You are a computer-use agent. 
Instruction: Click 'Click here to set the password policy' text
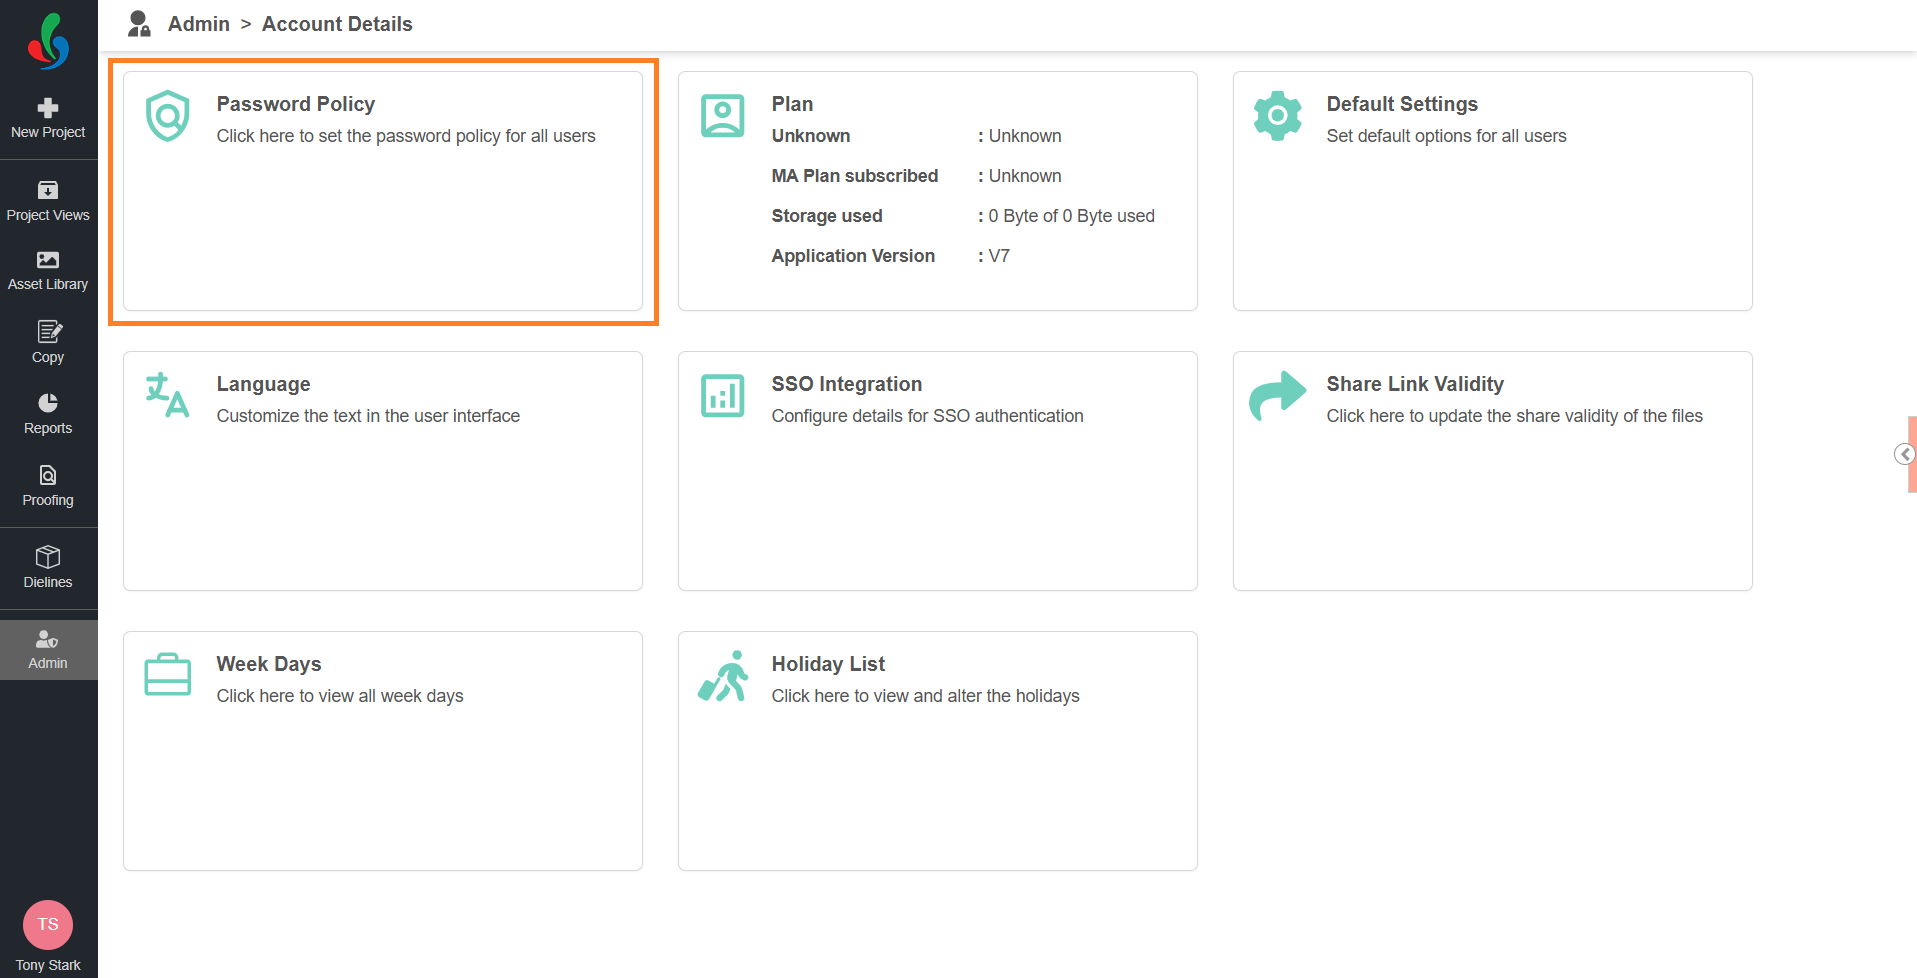(406, 136)
